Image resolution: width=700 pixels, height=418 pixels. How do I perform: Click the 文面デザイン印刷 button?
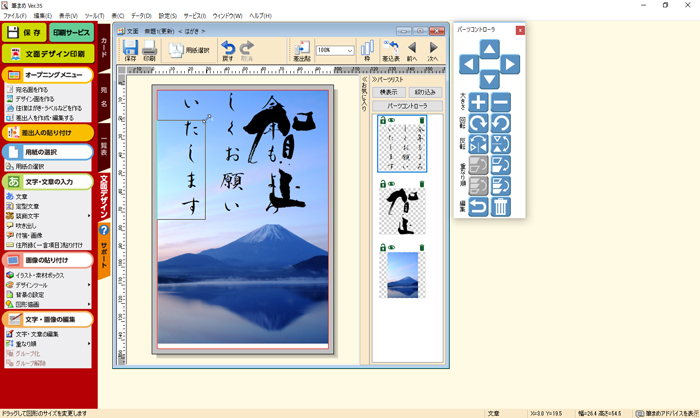pyautogui.click(x=48, y=53)
